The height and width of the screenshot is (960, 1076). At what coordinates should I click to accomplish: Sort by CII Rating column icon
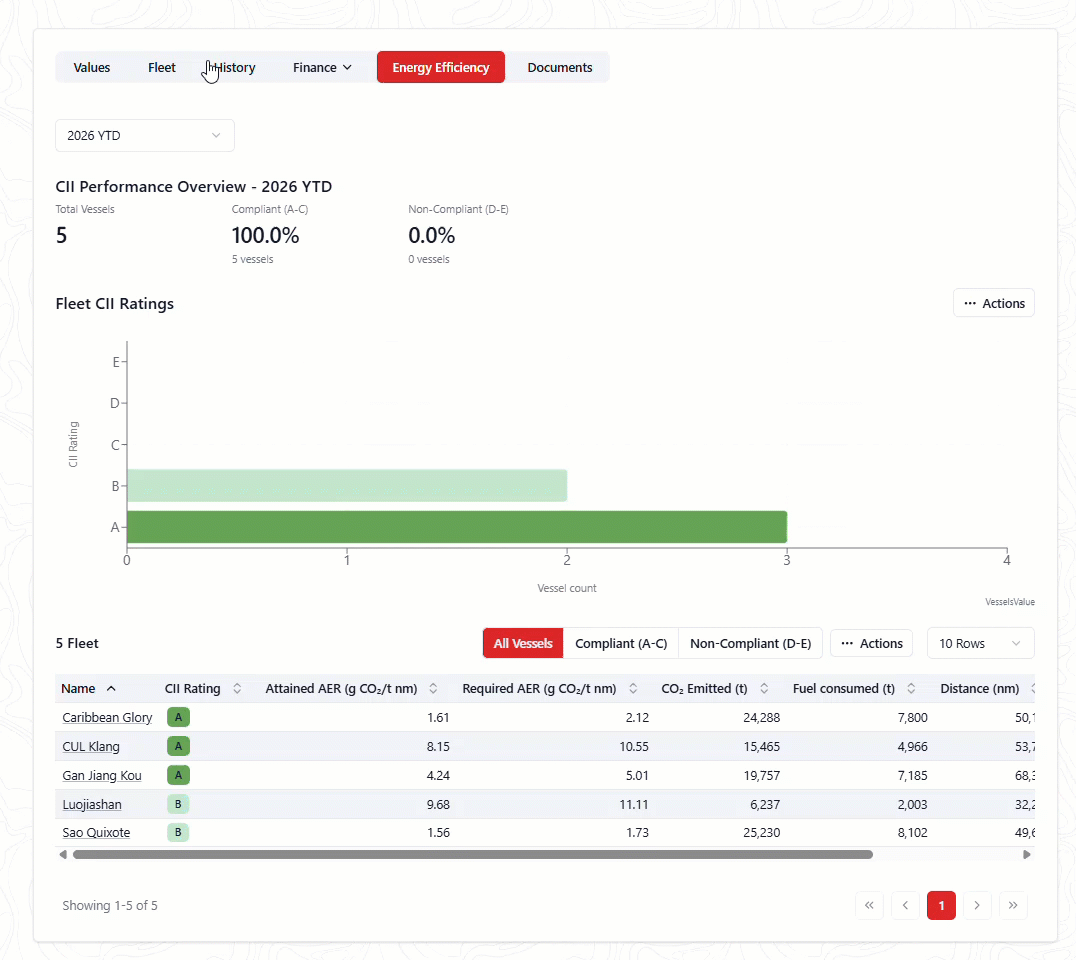coord(237,688)
